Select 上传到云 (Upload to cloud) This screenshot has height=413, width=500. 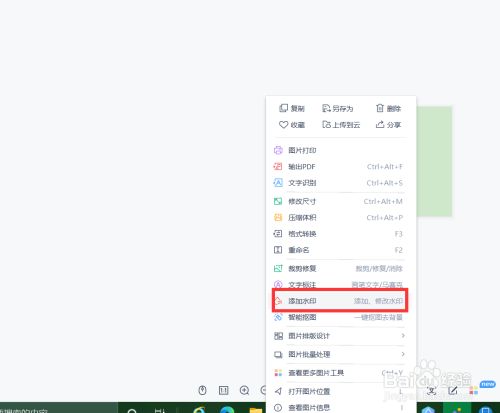point(341,125)
